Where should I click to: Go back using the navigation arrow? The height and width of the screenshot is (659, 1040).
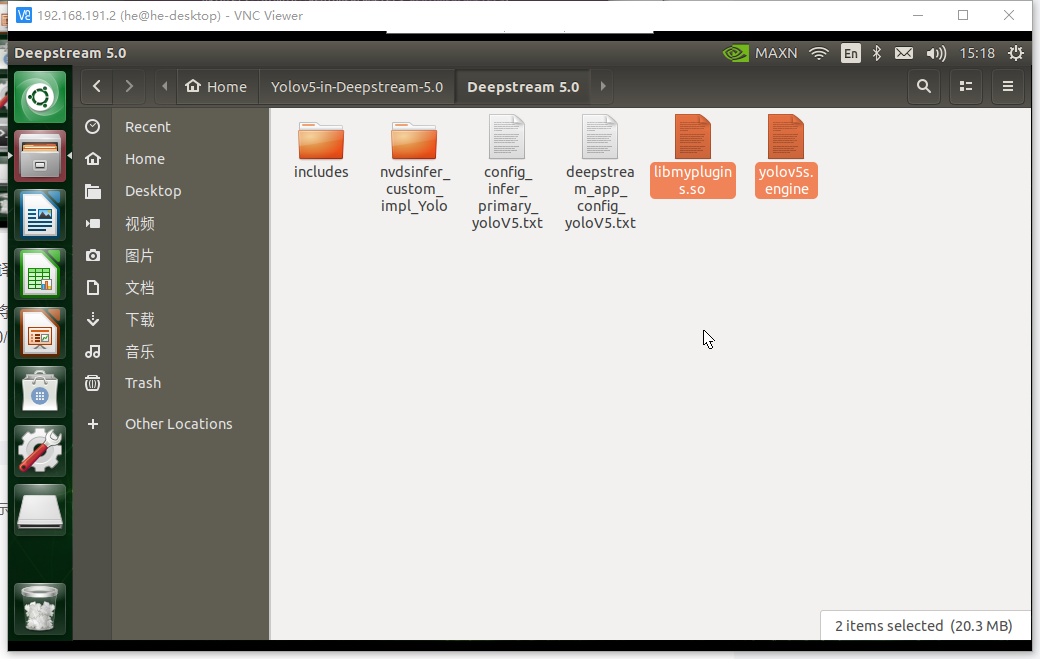click(96, 87)
